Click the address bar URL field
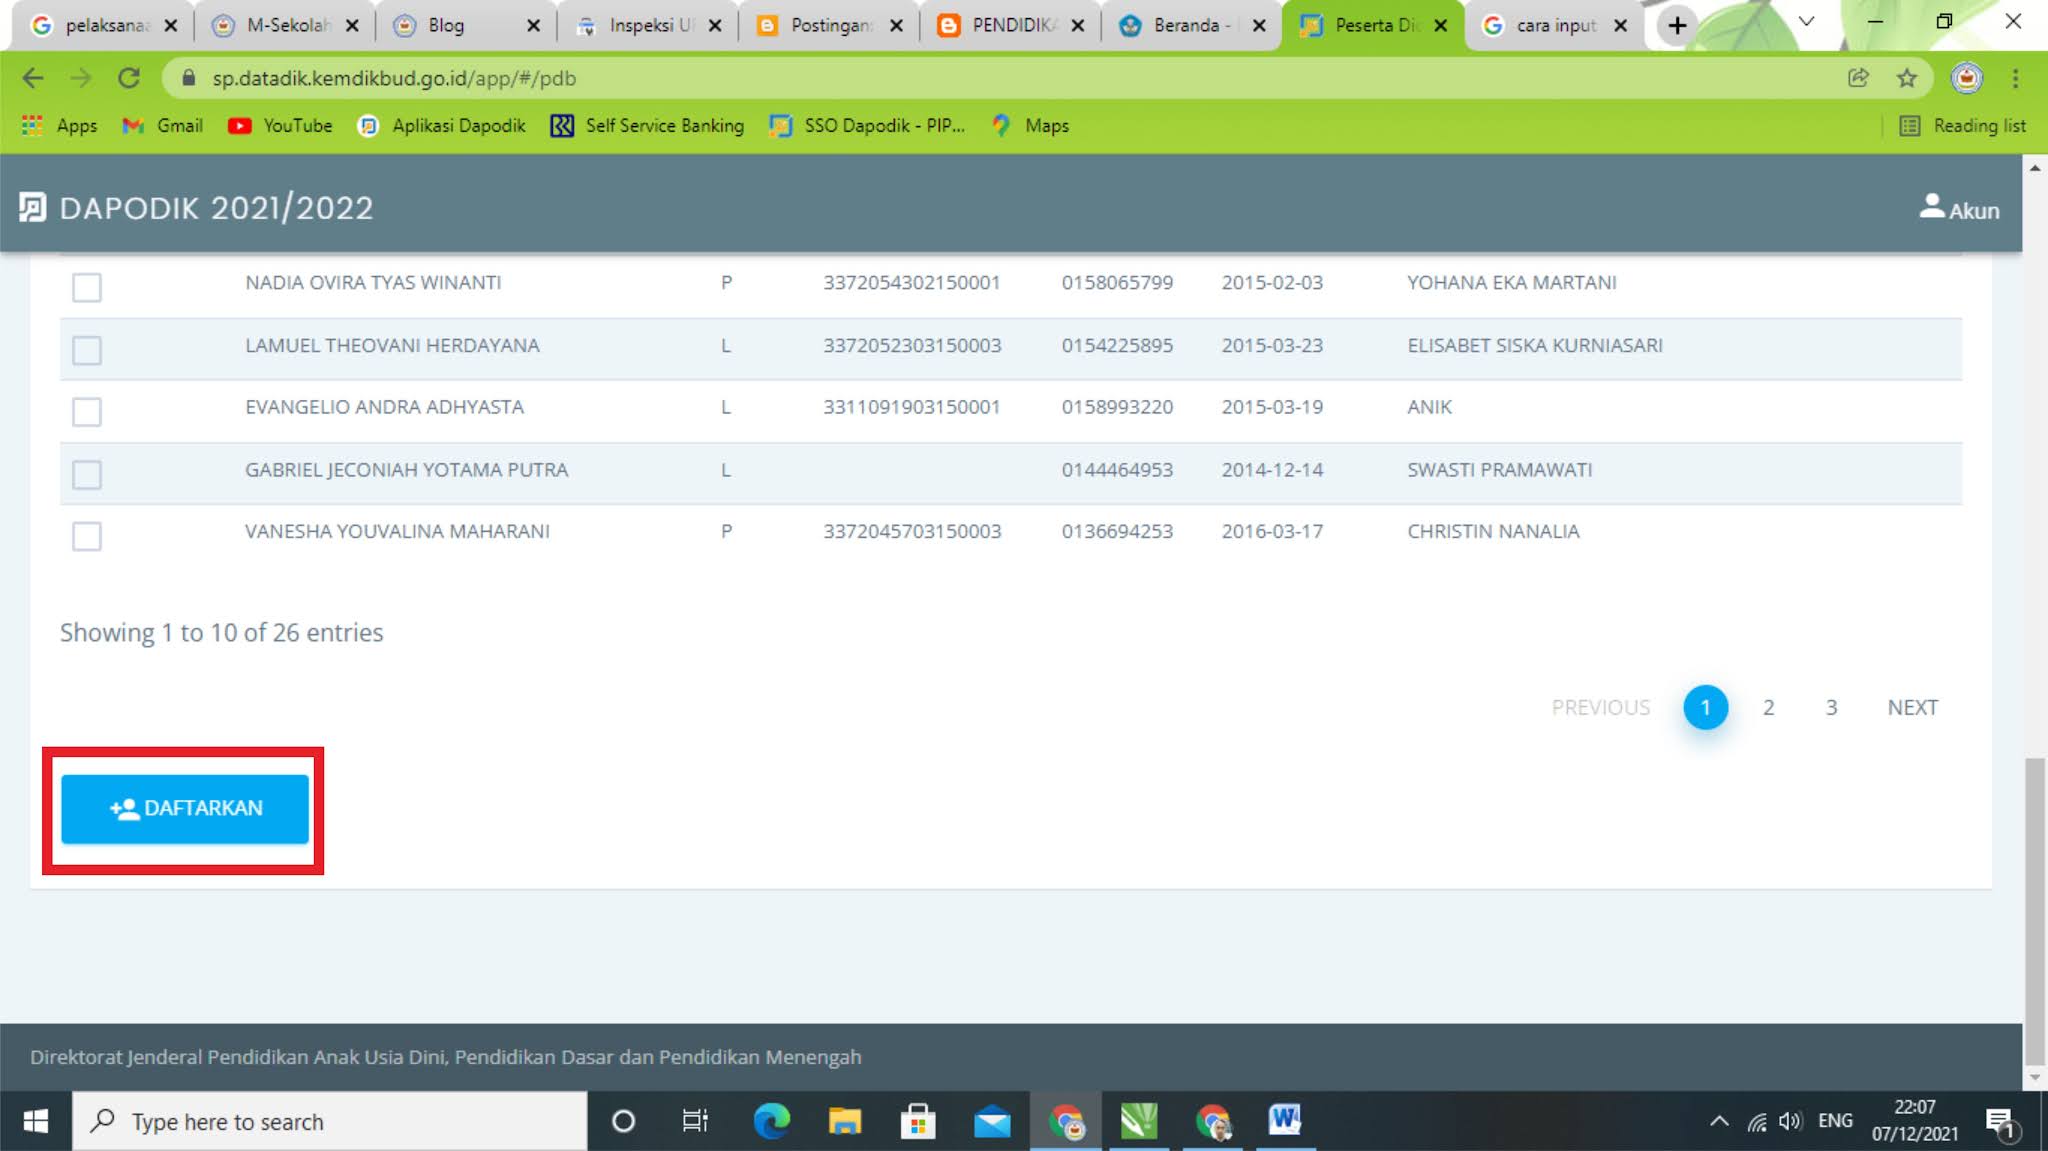2048x1151 pixels. [x=1000, y=78]
